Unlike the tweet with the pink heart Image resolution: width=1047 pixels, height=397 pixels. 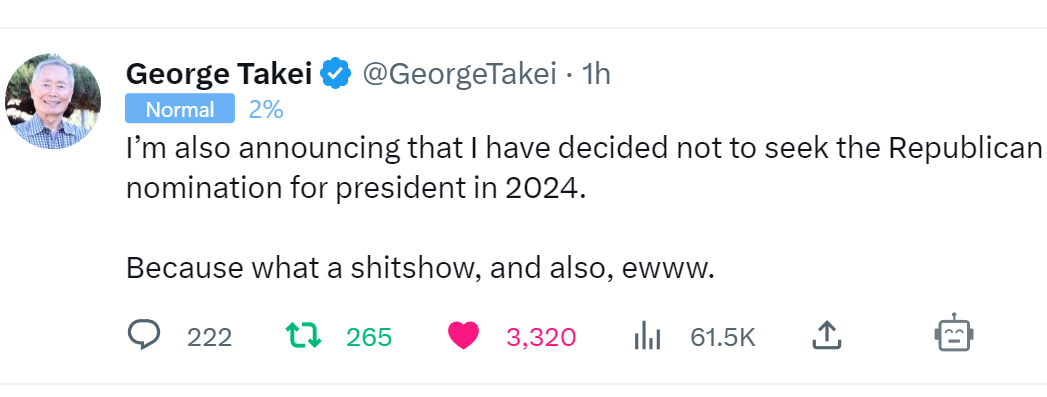point(463,336)
